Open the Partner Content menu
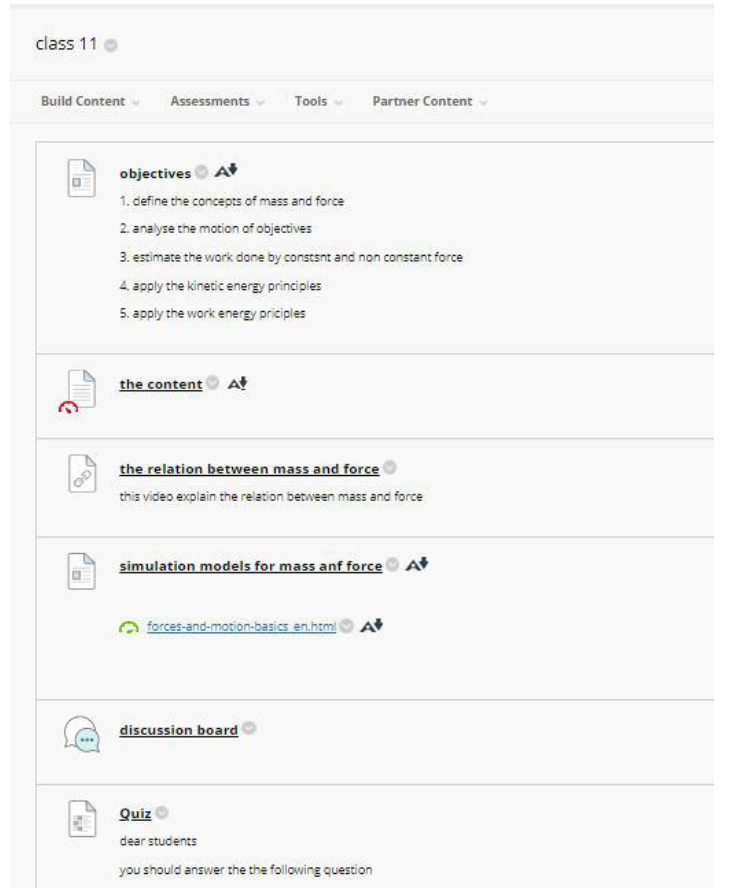The width and height of the screenshot is (742, 891). click(430, 101)
